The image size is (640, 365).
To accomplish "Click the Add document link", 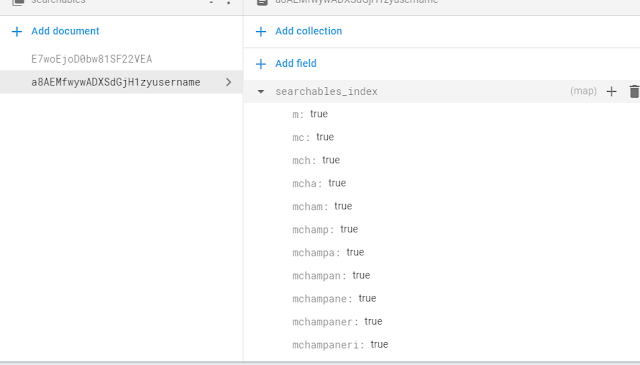I will click(x=65, y=31).
